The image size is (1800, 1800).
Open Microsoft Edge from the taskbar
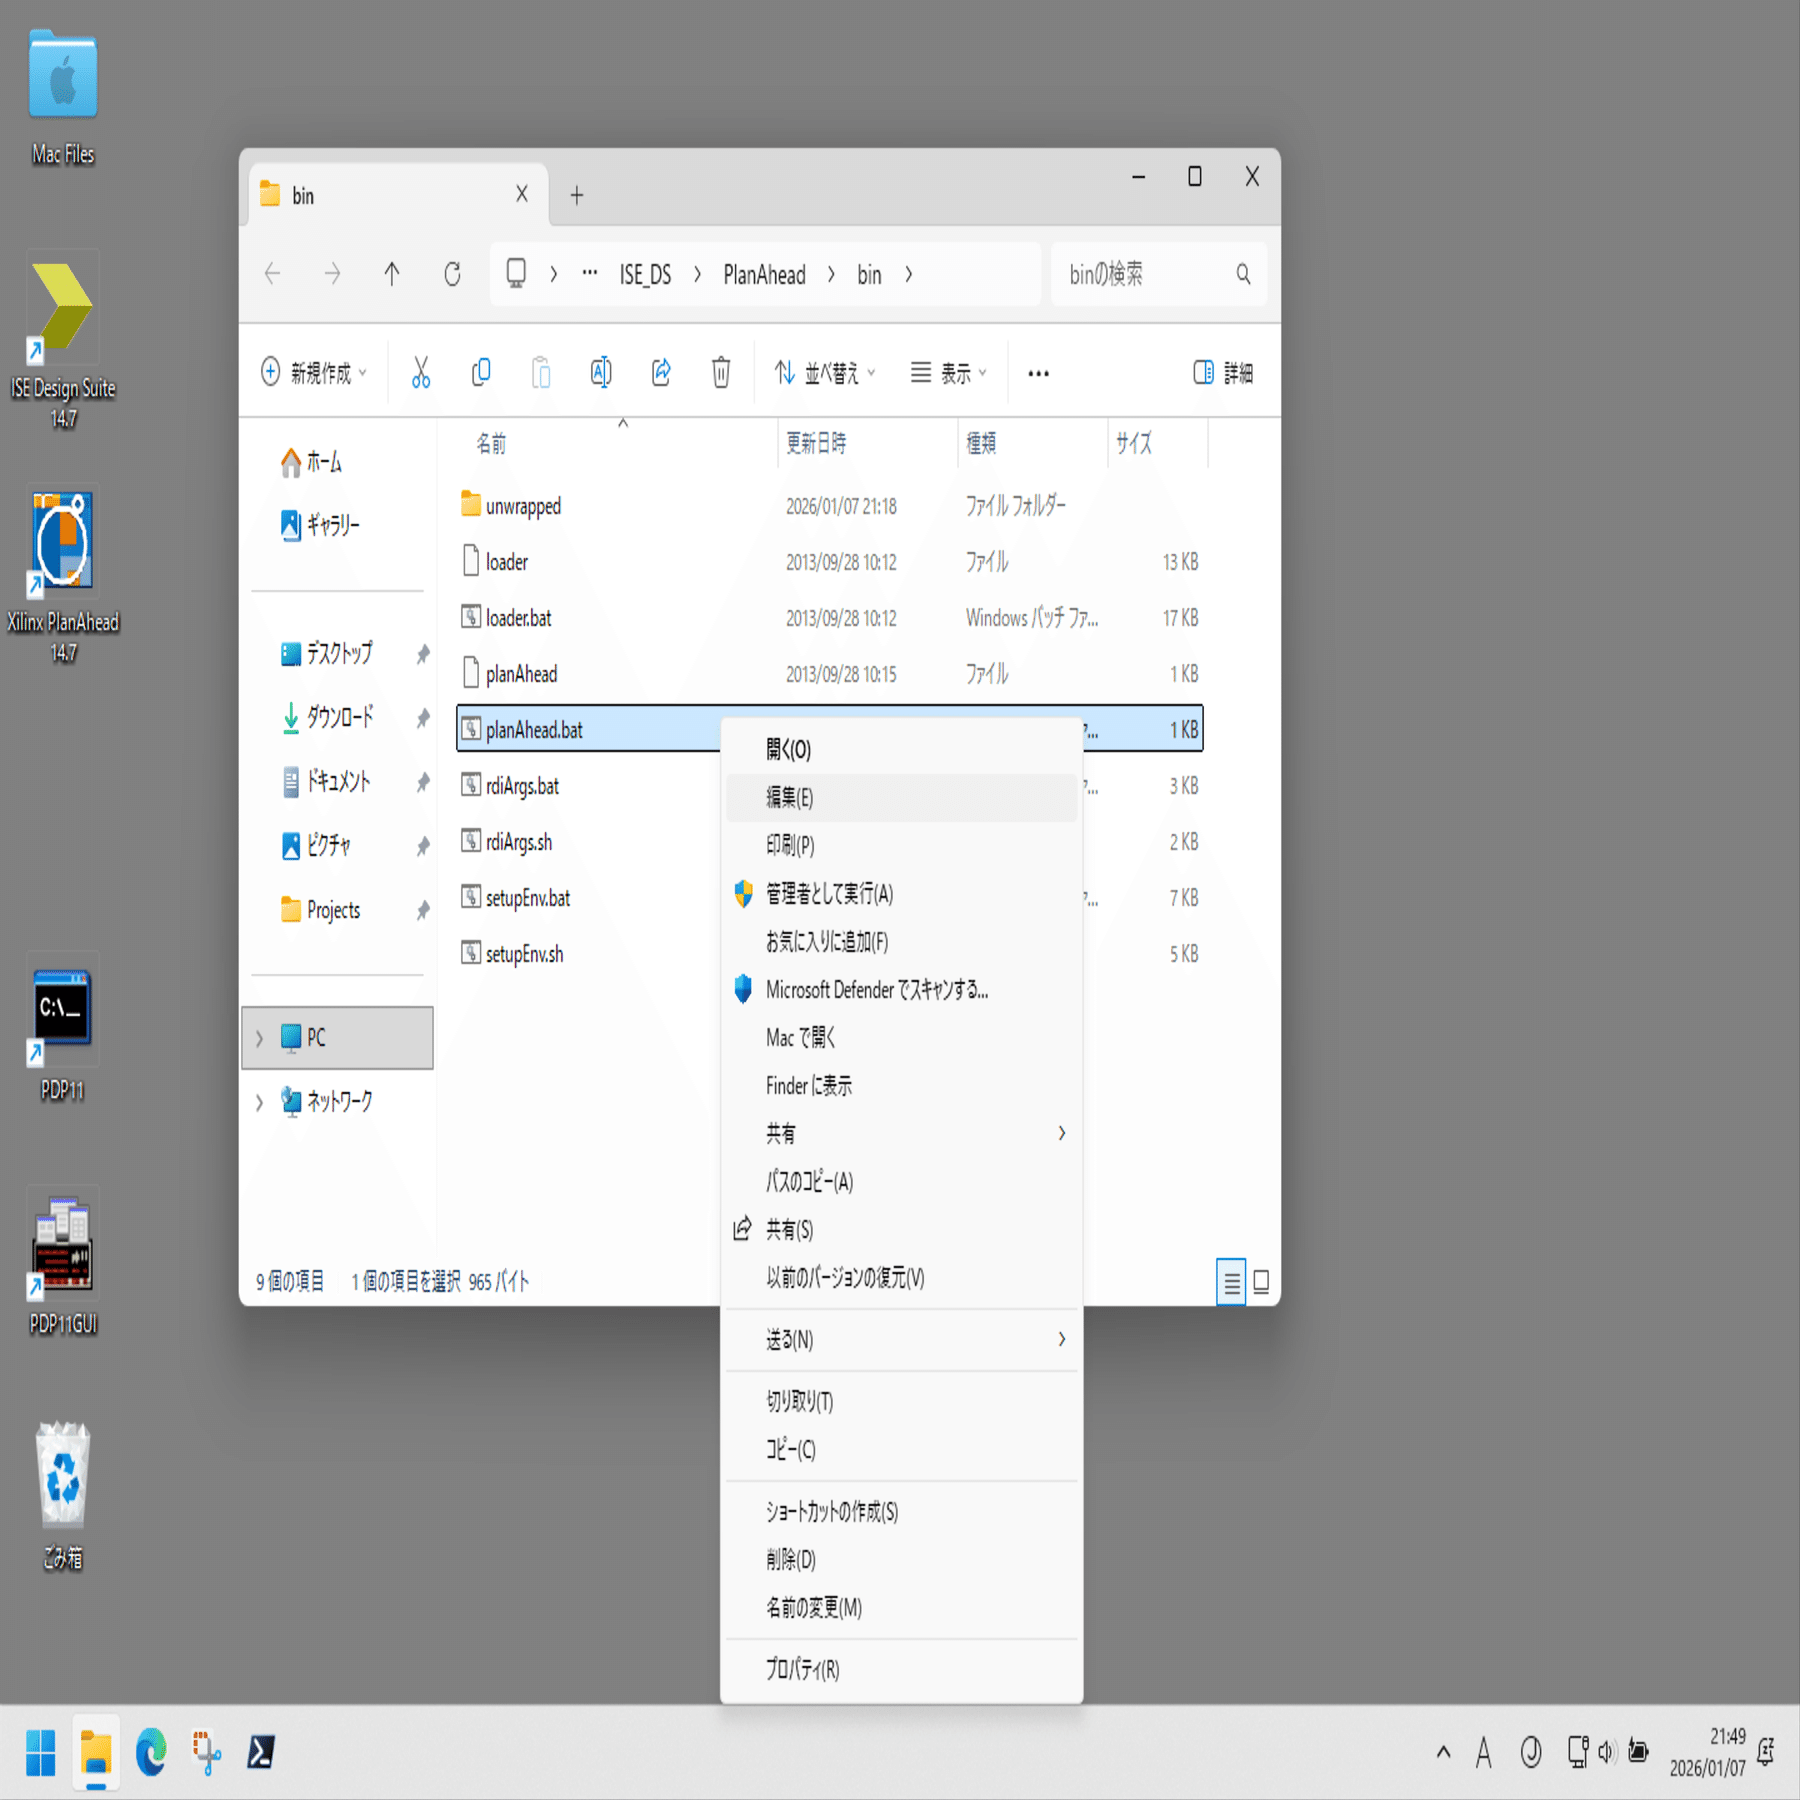pyautogui.click(x=151, y=1752)
